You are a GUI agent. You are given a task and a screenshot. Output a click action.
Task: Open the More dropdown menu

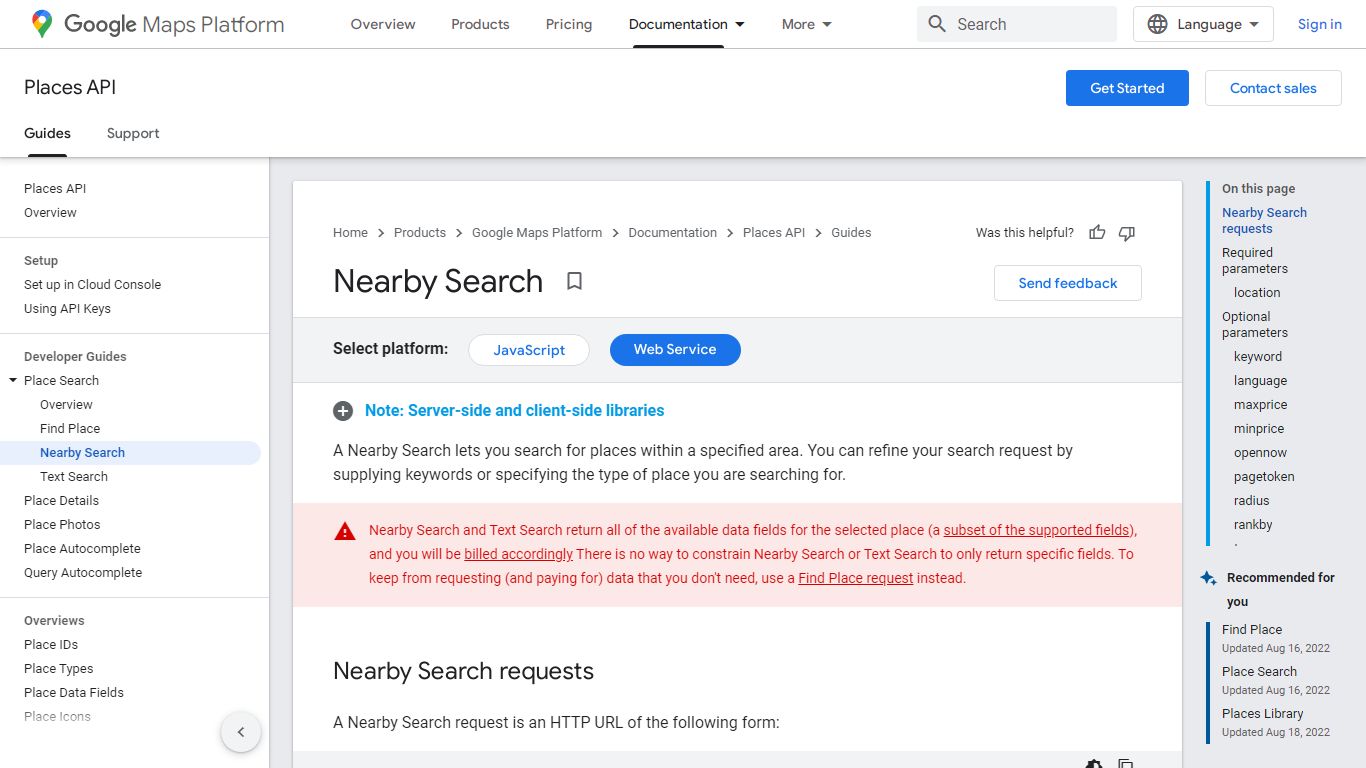tap(807, 24)
